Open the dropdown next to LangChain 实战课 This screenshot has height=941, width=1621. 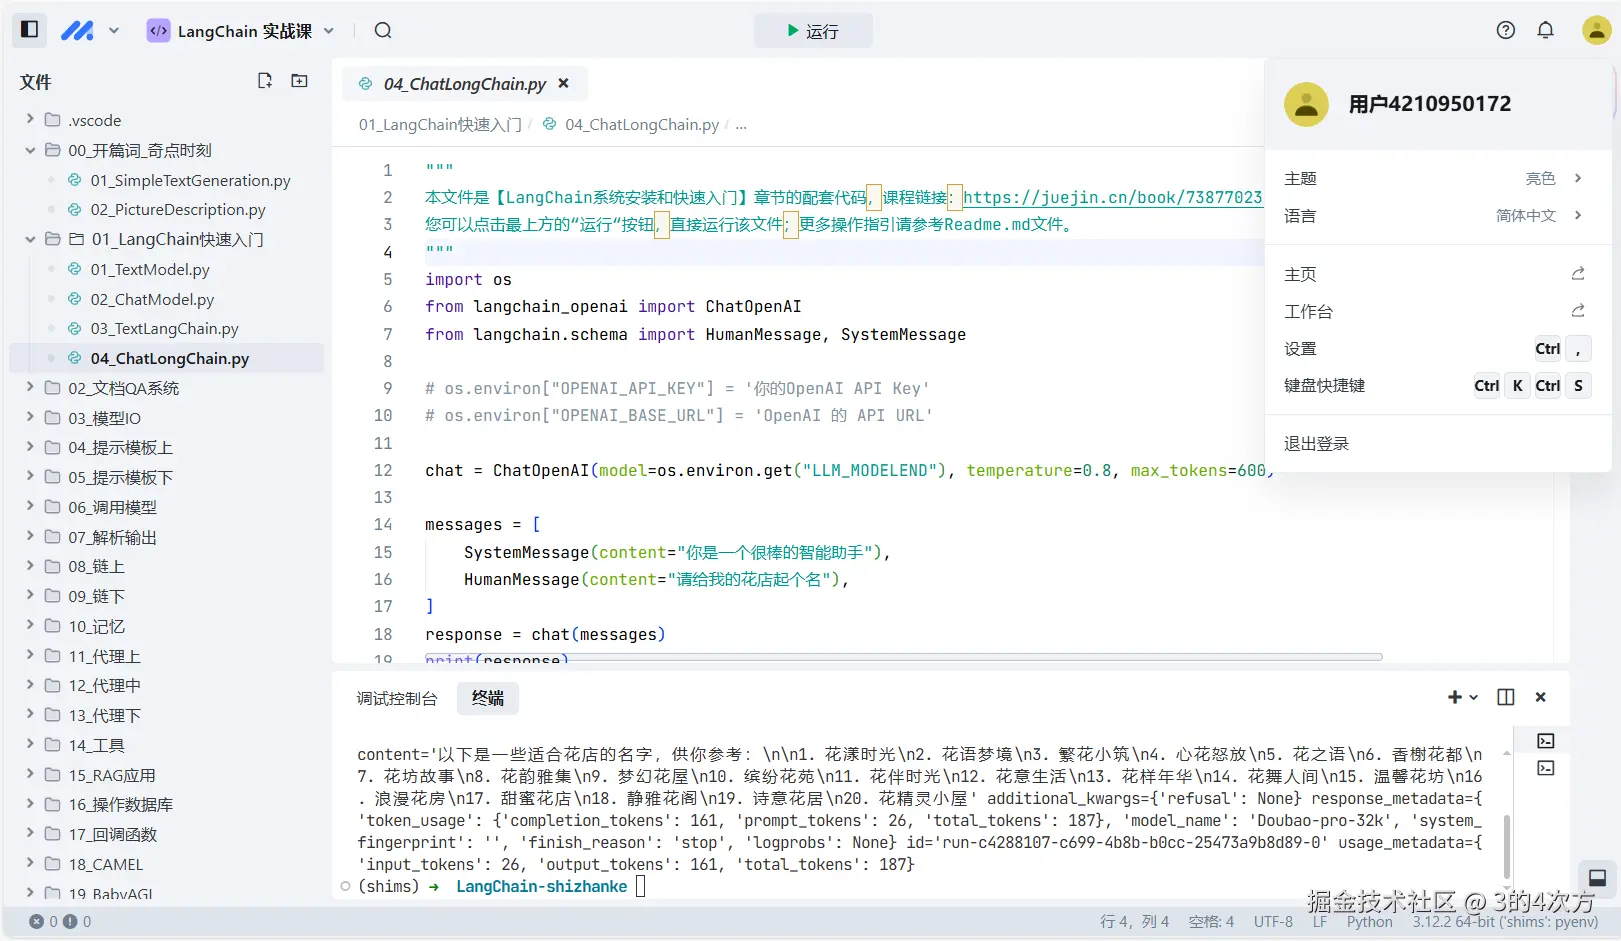point(329,31)
